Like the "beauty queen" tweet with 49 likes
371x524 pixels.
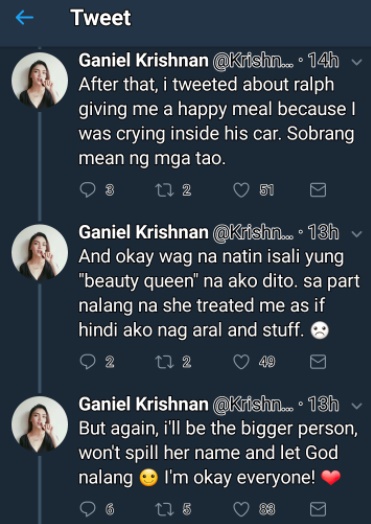pos(241,362)
